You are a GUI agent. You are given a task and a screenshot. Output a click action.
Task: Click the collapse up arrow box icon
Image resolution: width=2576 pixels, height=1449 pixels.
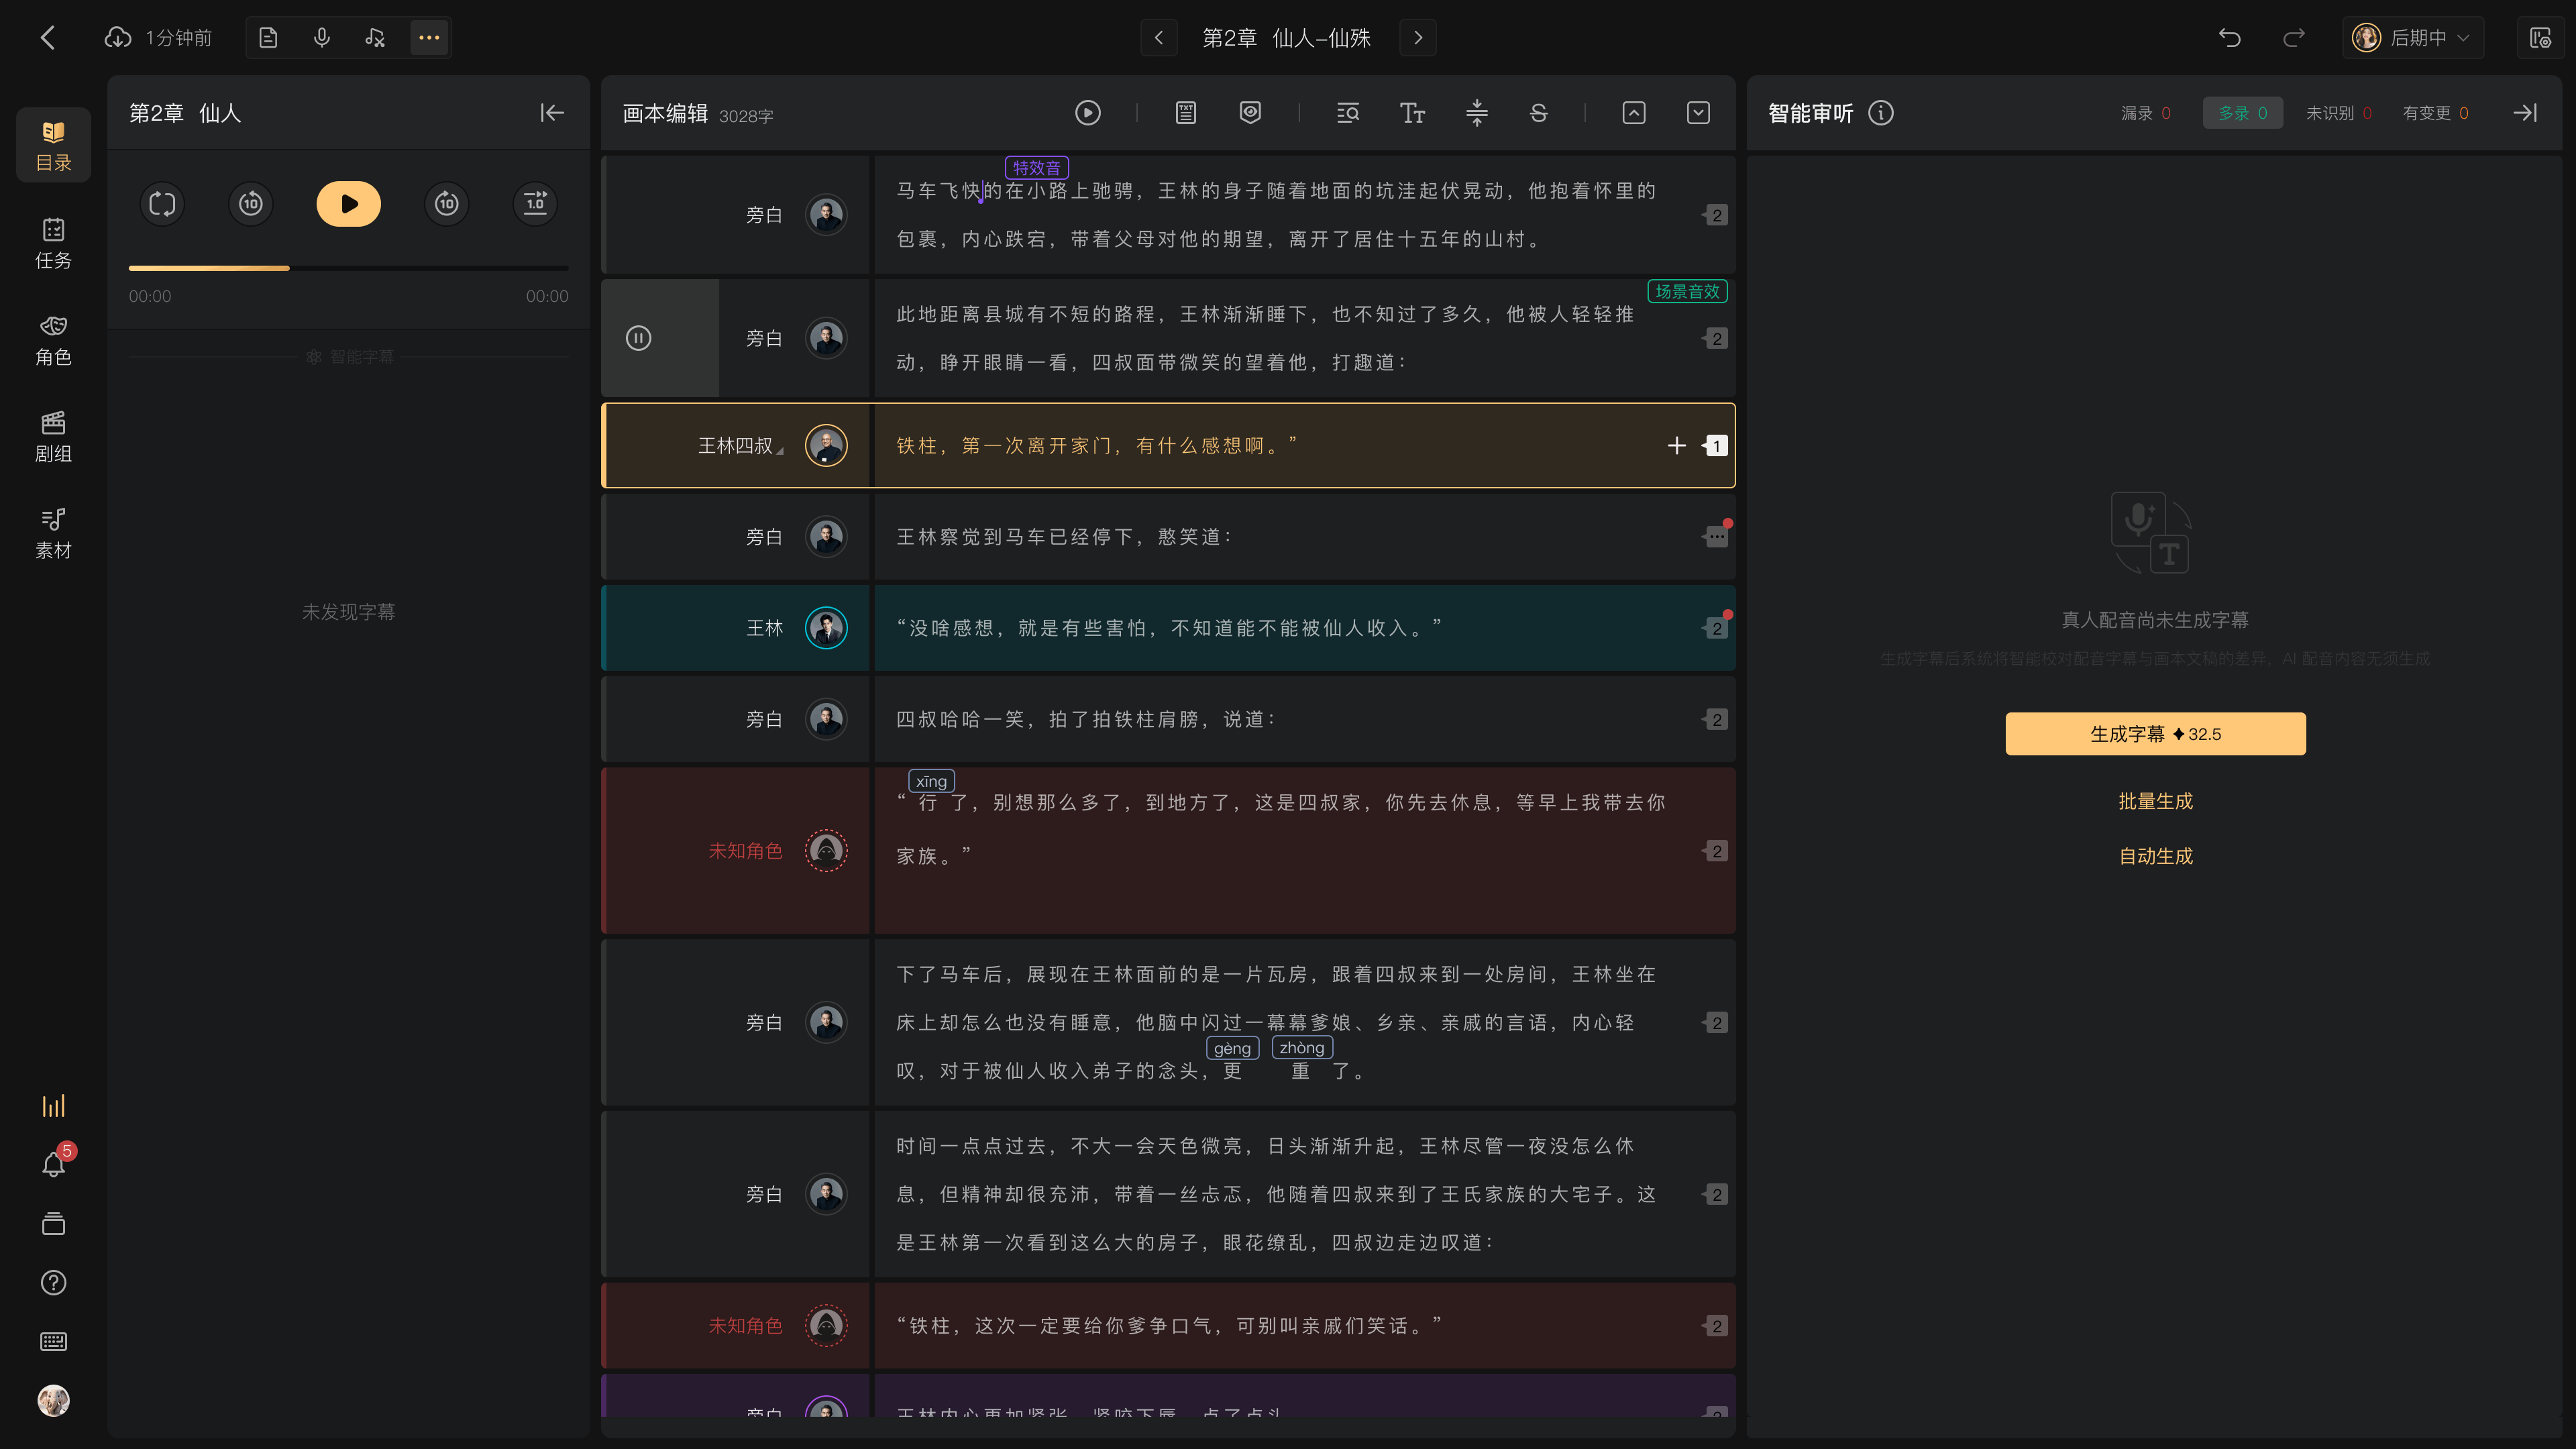coord(1634,113)
